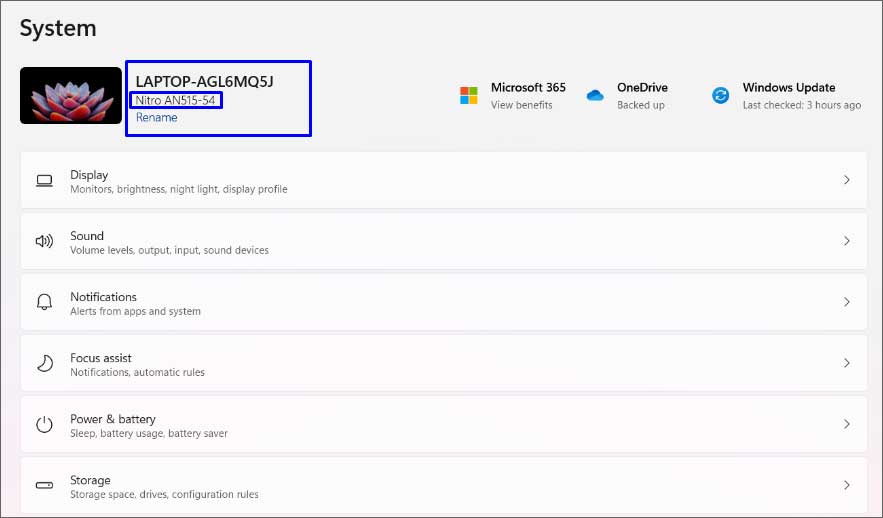The height and width of the screenshot is (518, 883).
Task: Click the OneDrive cloud icon
Action: point(595,96)
